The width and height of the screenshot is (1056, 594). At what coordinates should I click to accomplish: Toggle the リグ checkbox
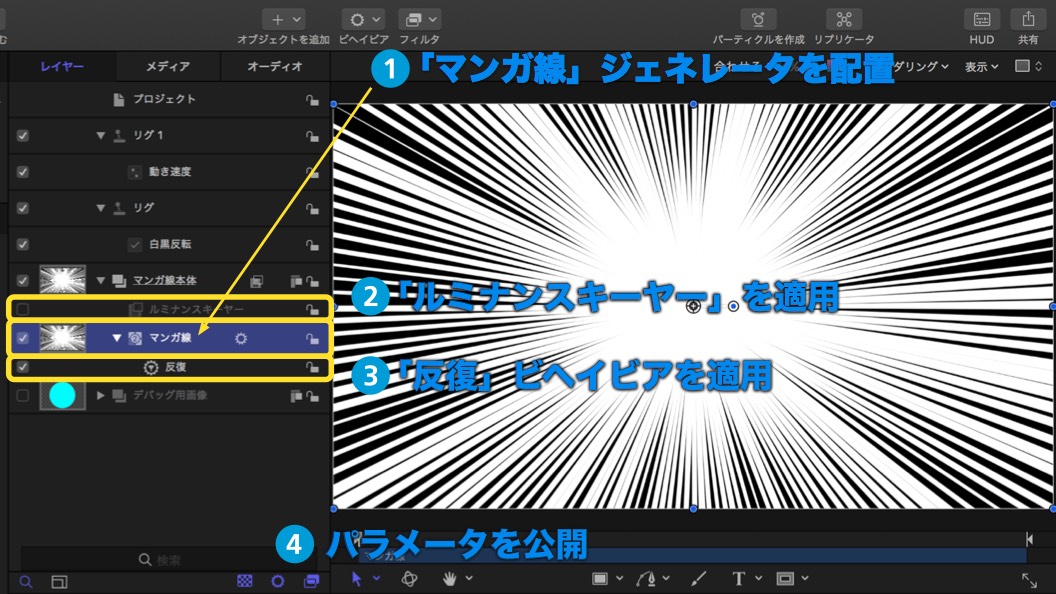point(23,208)
